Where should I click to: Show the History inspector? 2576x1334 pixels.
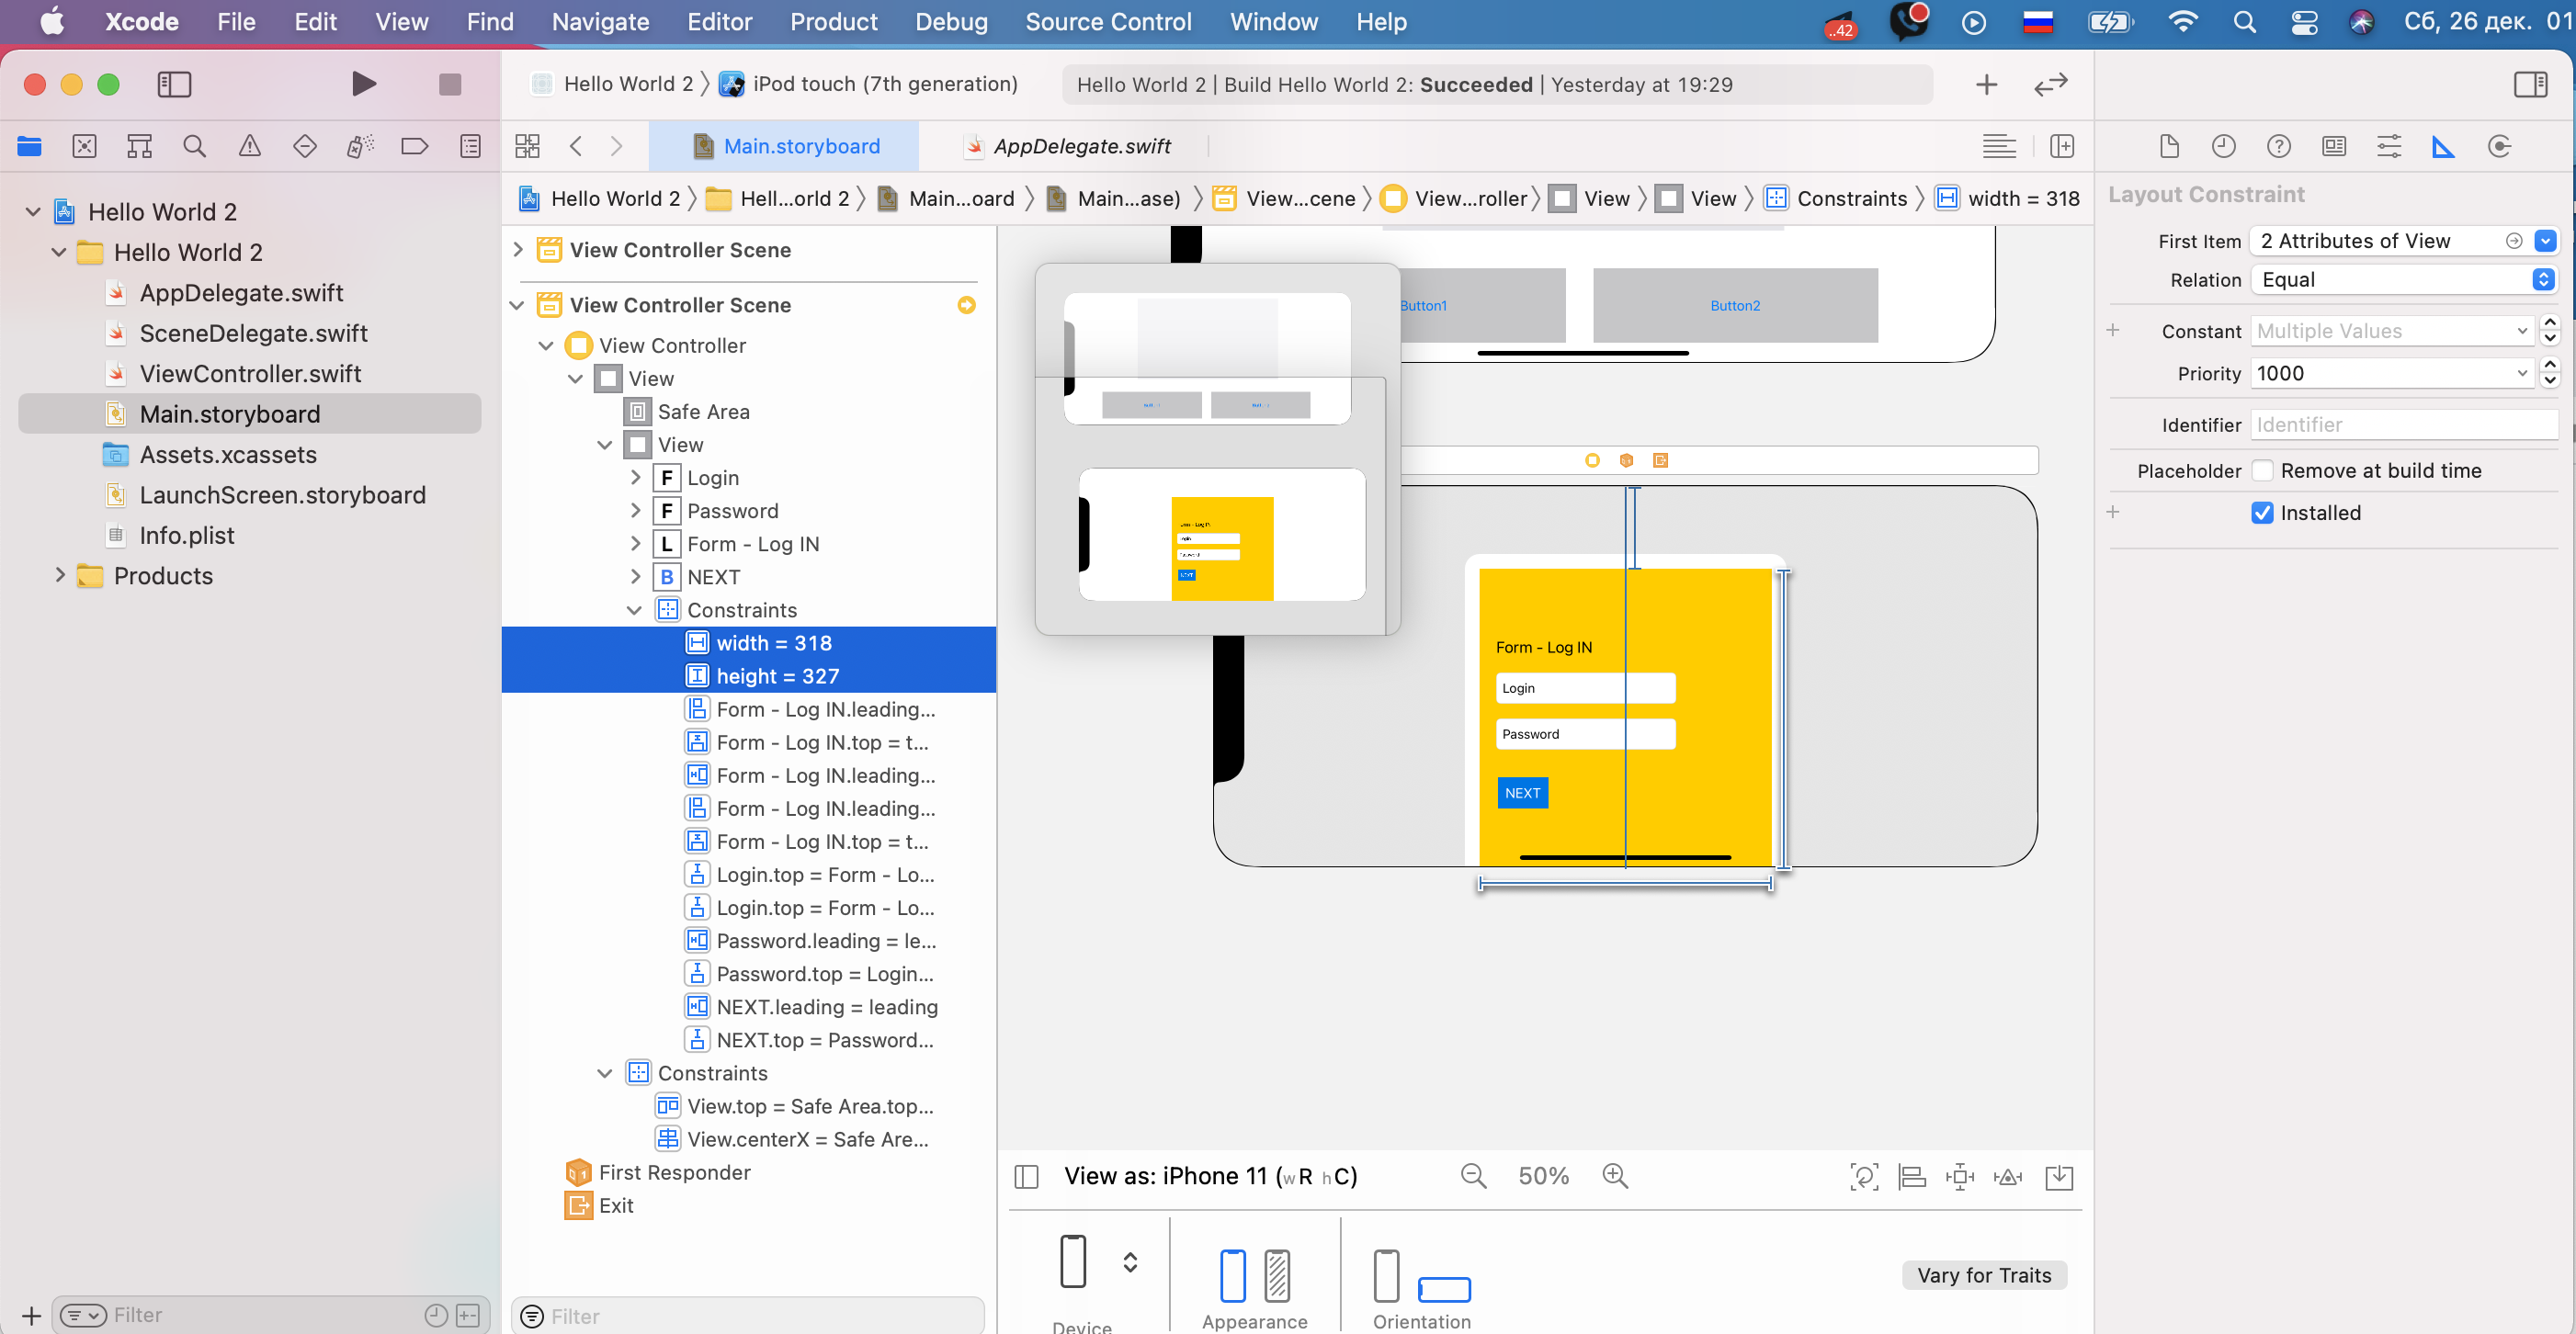pos(2224,147)
